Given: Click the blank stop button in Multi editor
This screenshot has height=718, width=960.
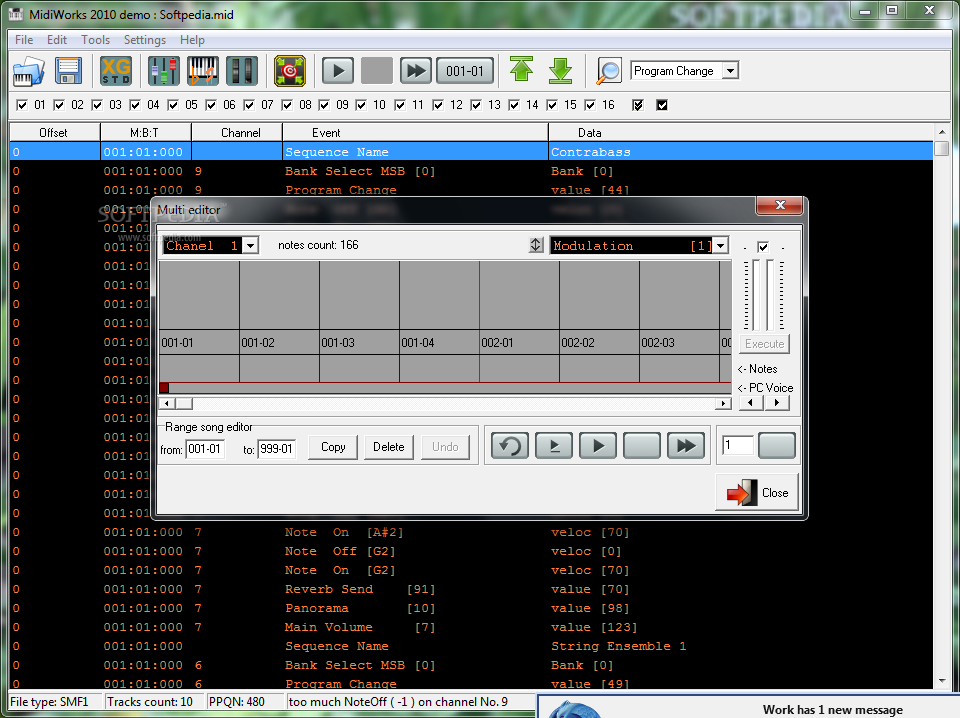Looking at the screenshot, I should pos(642,446).
